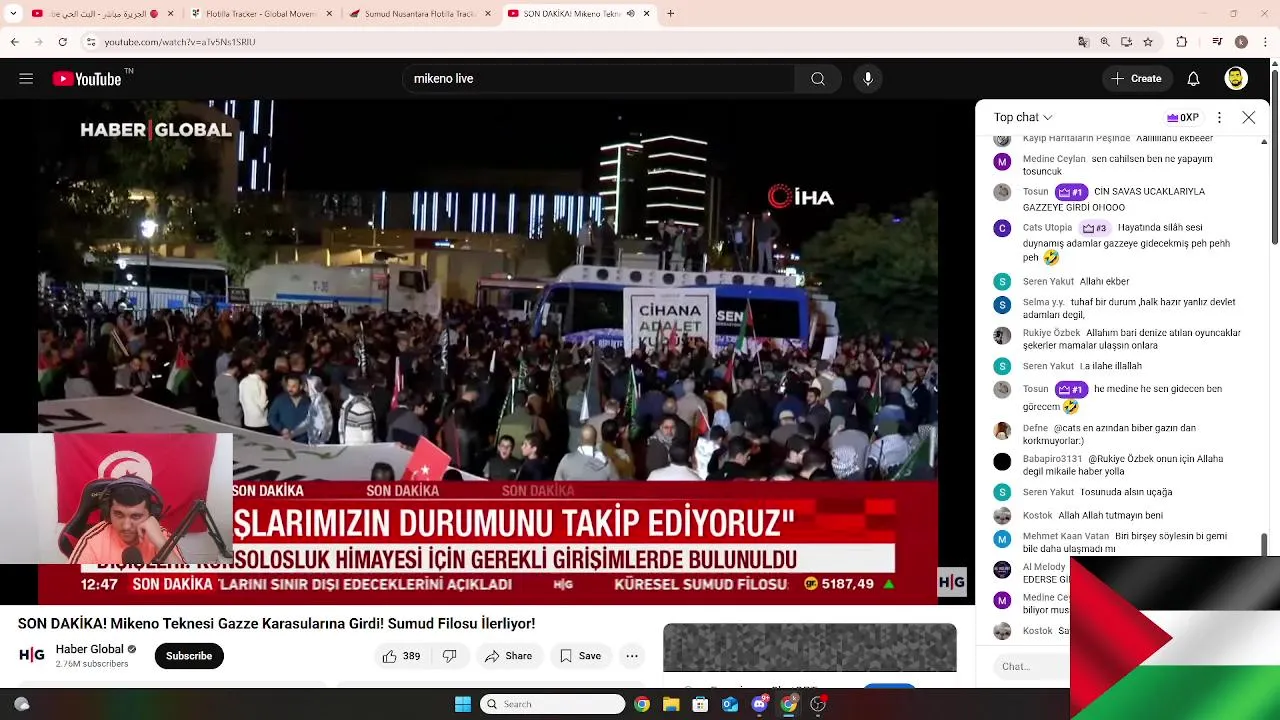Start voice search with microphone icon
The width and height of the screenshot is (1280, 720).
[x=868, y=79]
